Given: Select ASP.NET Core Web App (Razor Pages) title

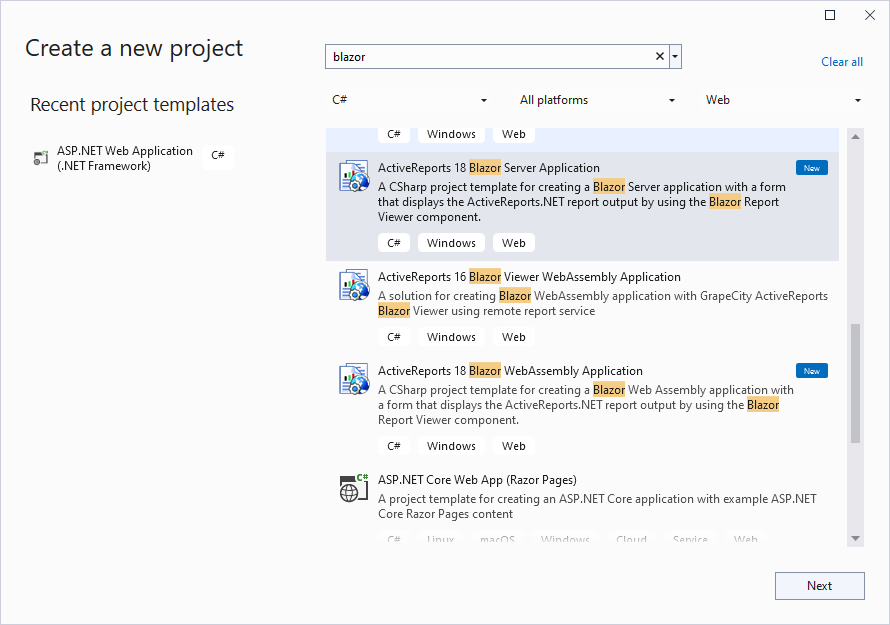Looking at the screenshot, I should click(477, 480).
